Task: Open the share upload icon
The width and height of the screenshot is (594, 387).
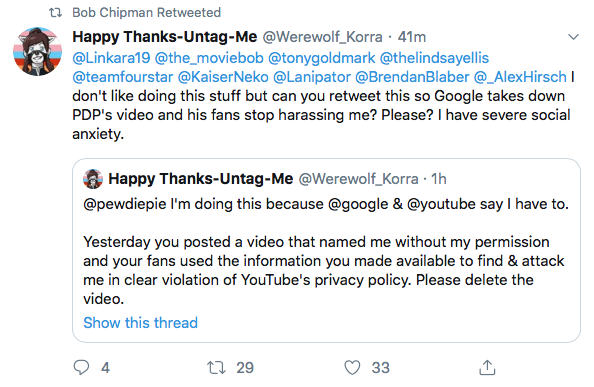Action: pos(487,367)
